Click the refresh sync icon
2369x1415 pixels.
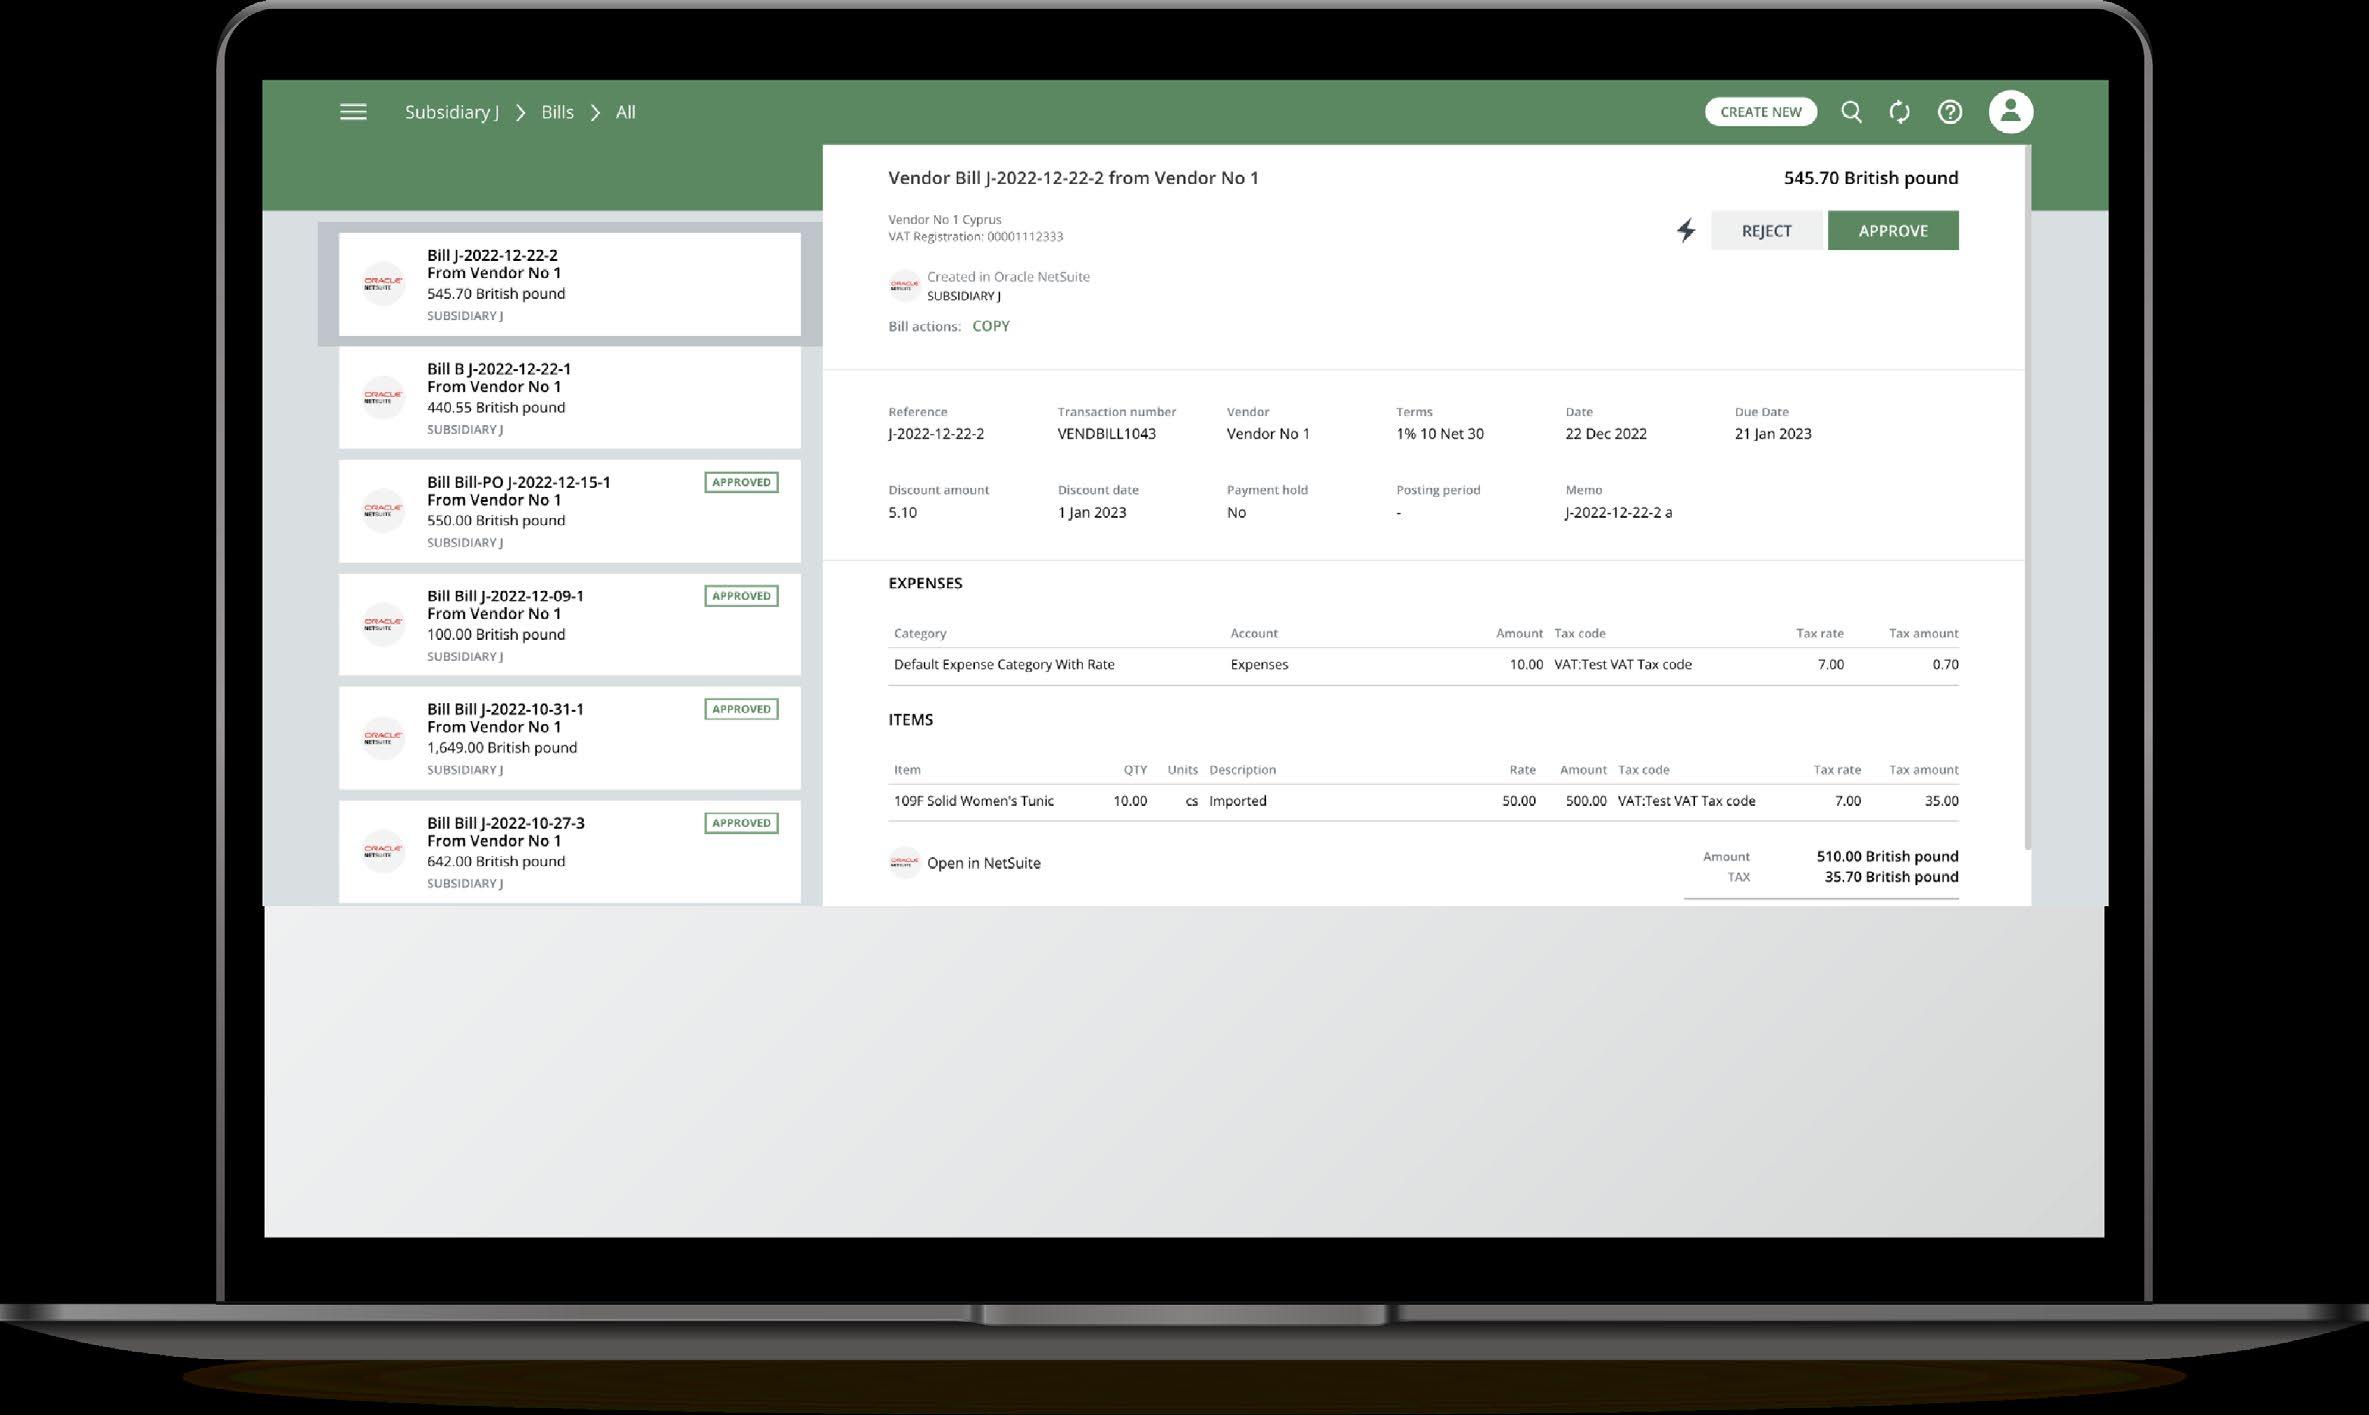point(1899,112)
